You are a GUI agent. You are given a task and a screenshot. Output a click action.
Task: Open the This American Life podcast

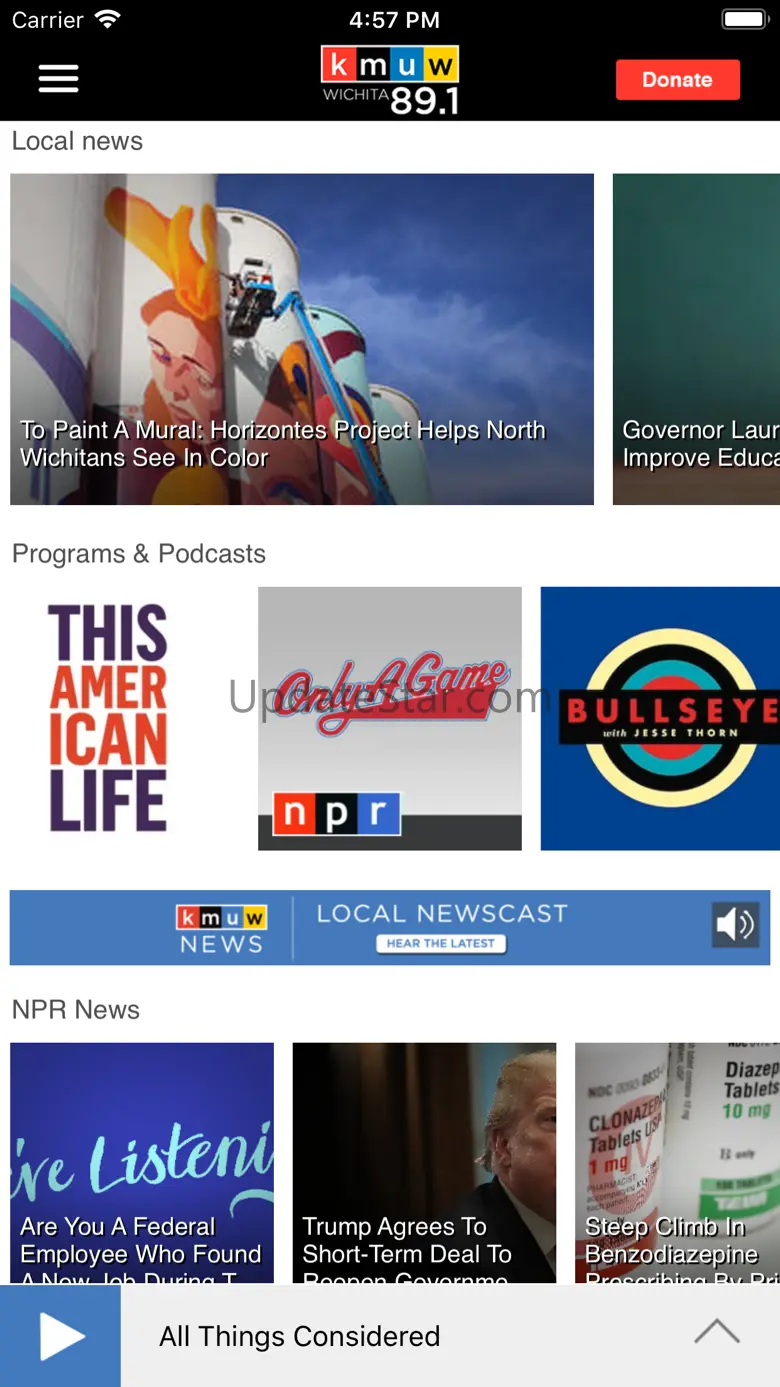pos(108,718)
